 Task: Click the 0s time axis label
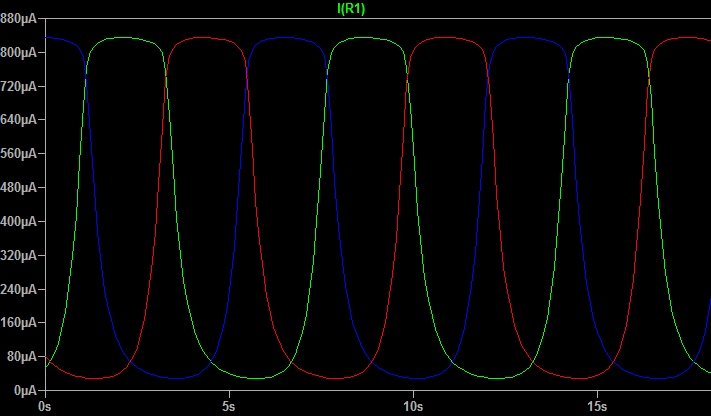click(44, 407)
